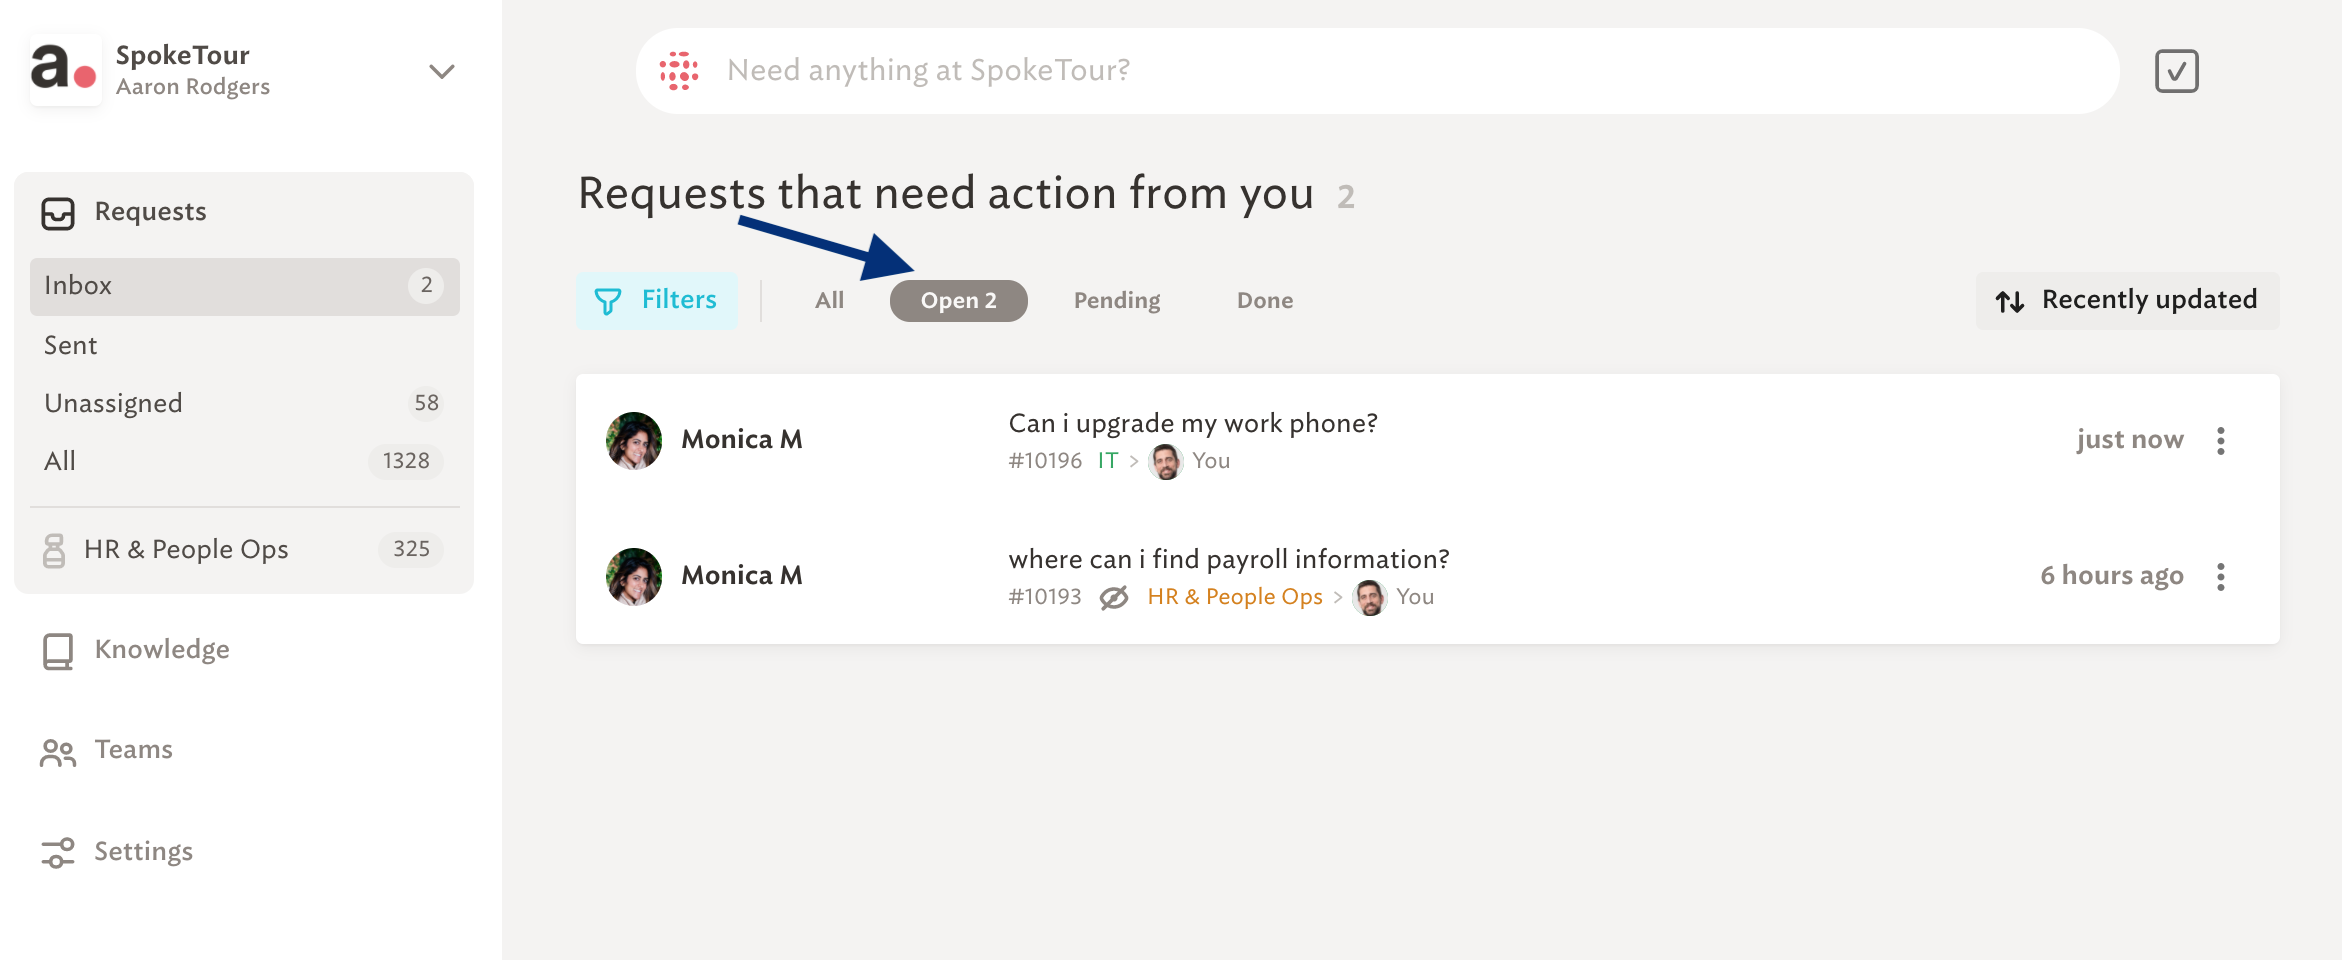The height and width of the screenshot is (960, 2342).
Task: Click the HR & People Ops team icon
Action: tap(54, 550)
